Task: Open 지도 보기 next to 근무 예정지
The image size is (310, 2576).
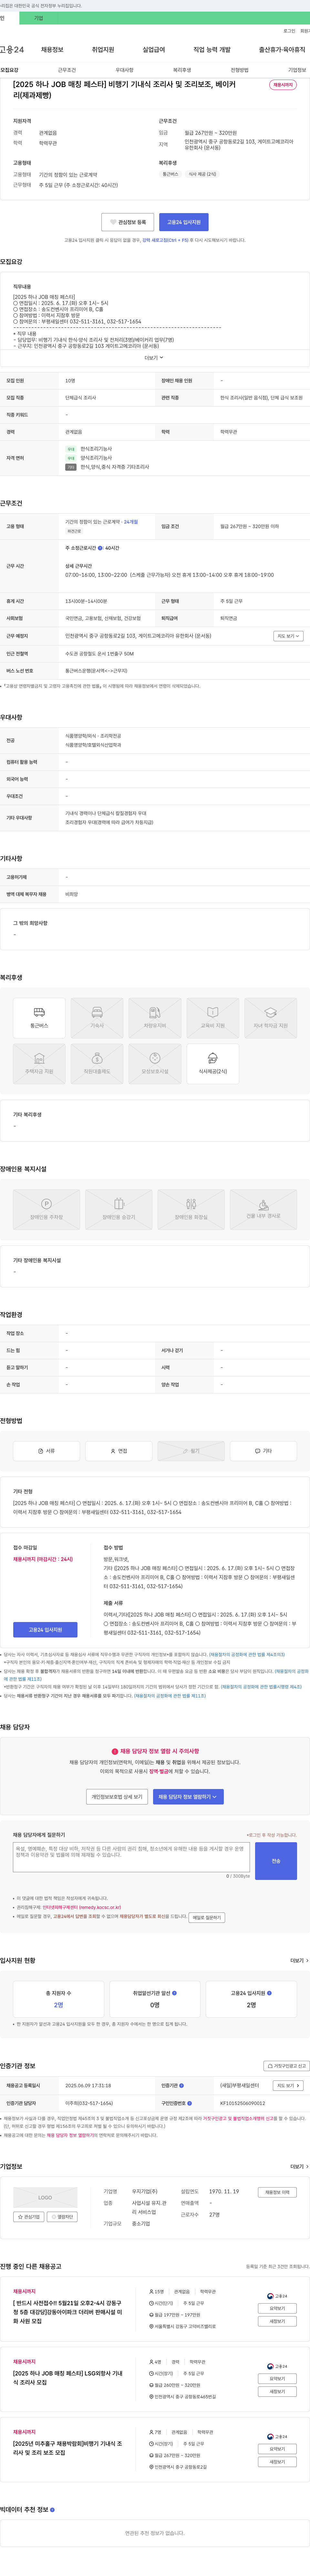Action: [x=288, y=636]
